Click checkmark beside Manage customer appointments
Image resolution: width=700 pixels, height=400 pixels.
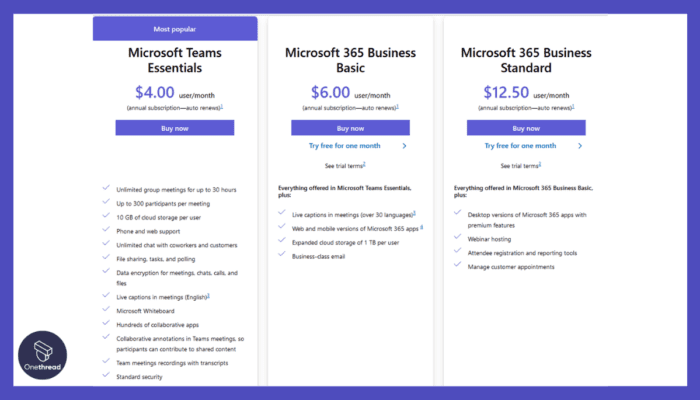point(458,265)
